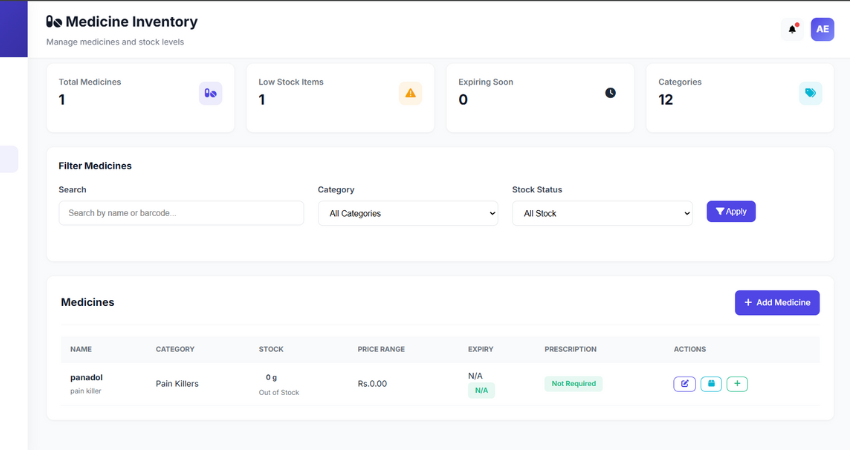Focus the search by name or barcode field
The height and width of the screenshot is (450, 850).
coord(181,213)
